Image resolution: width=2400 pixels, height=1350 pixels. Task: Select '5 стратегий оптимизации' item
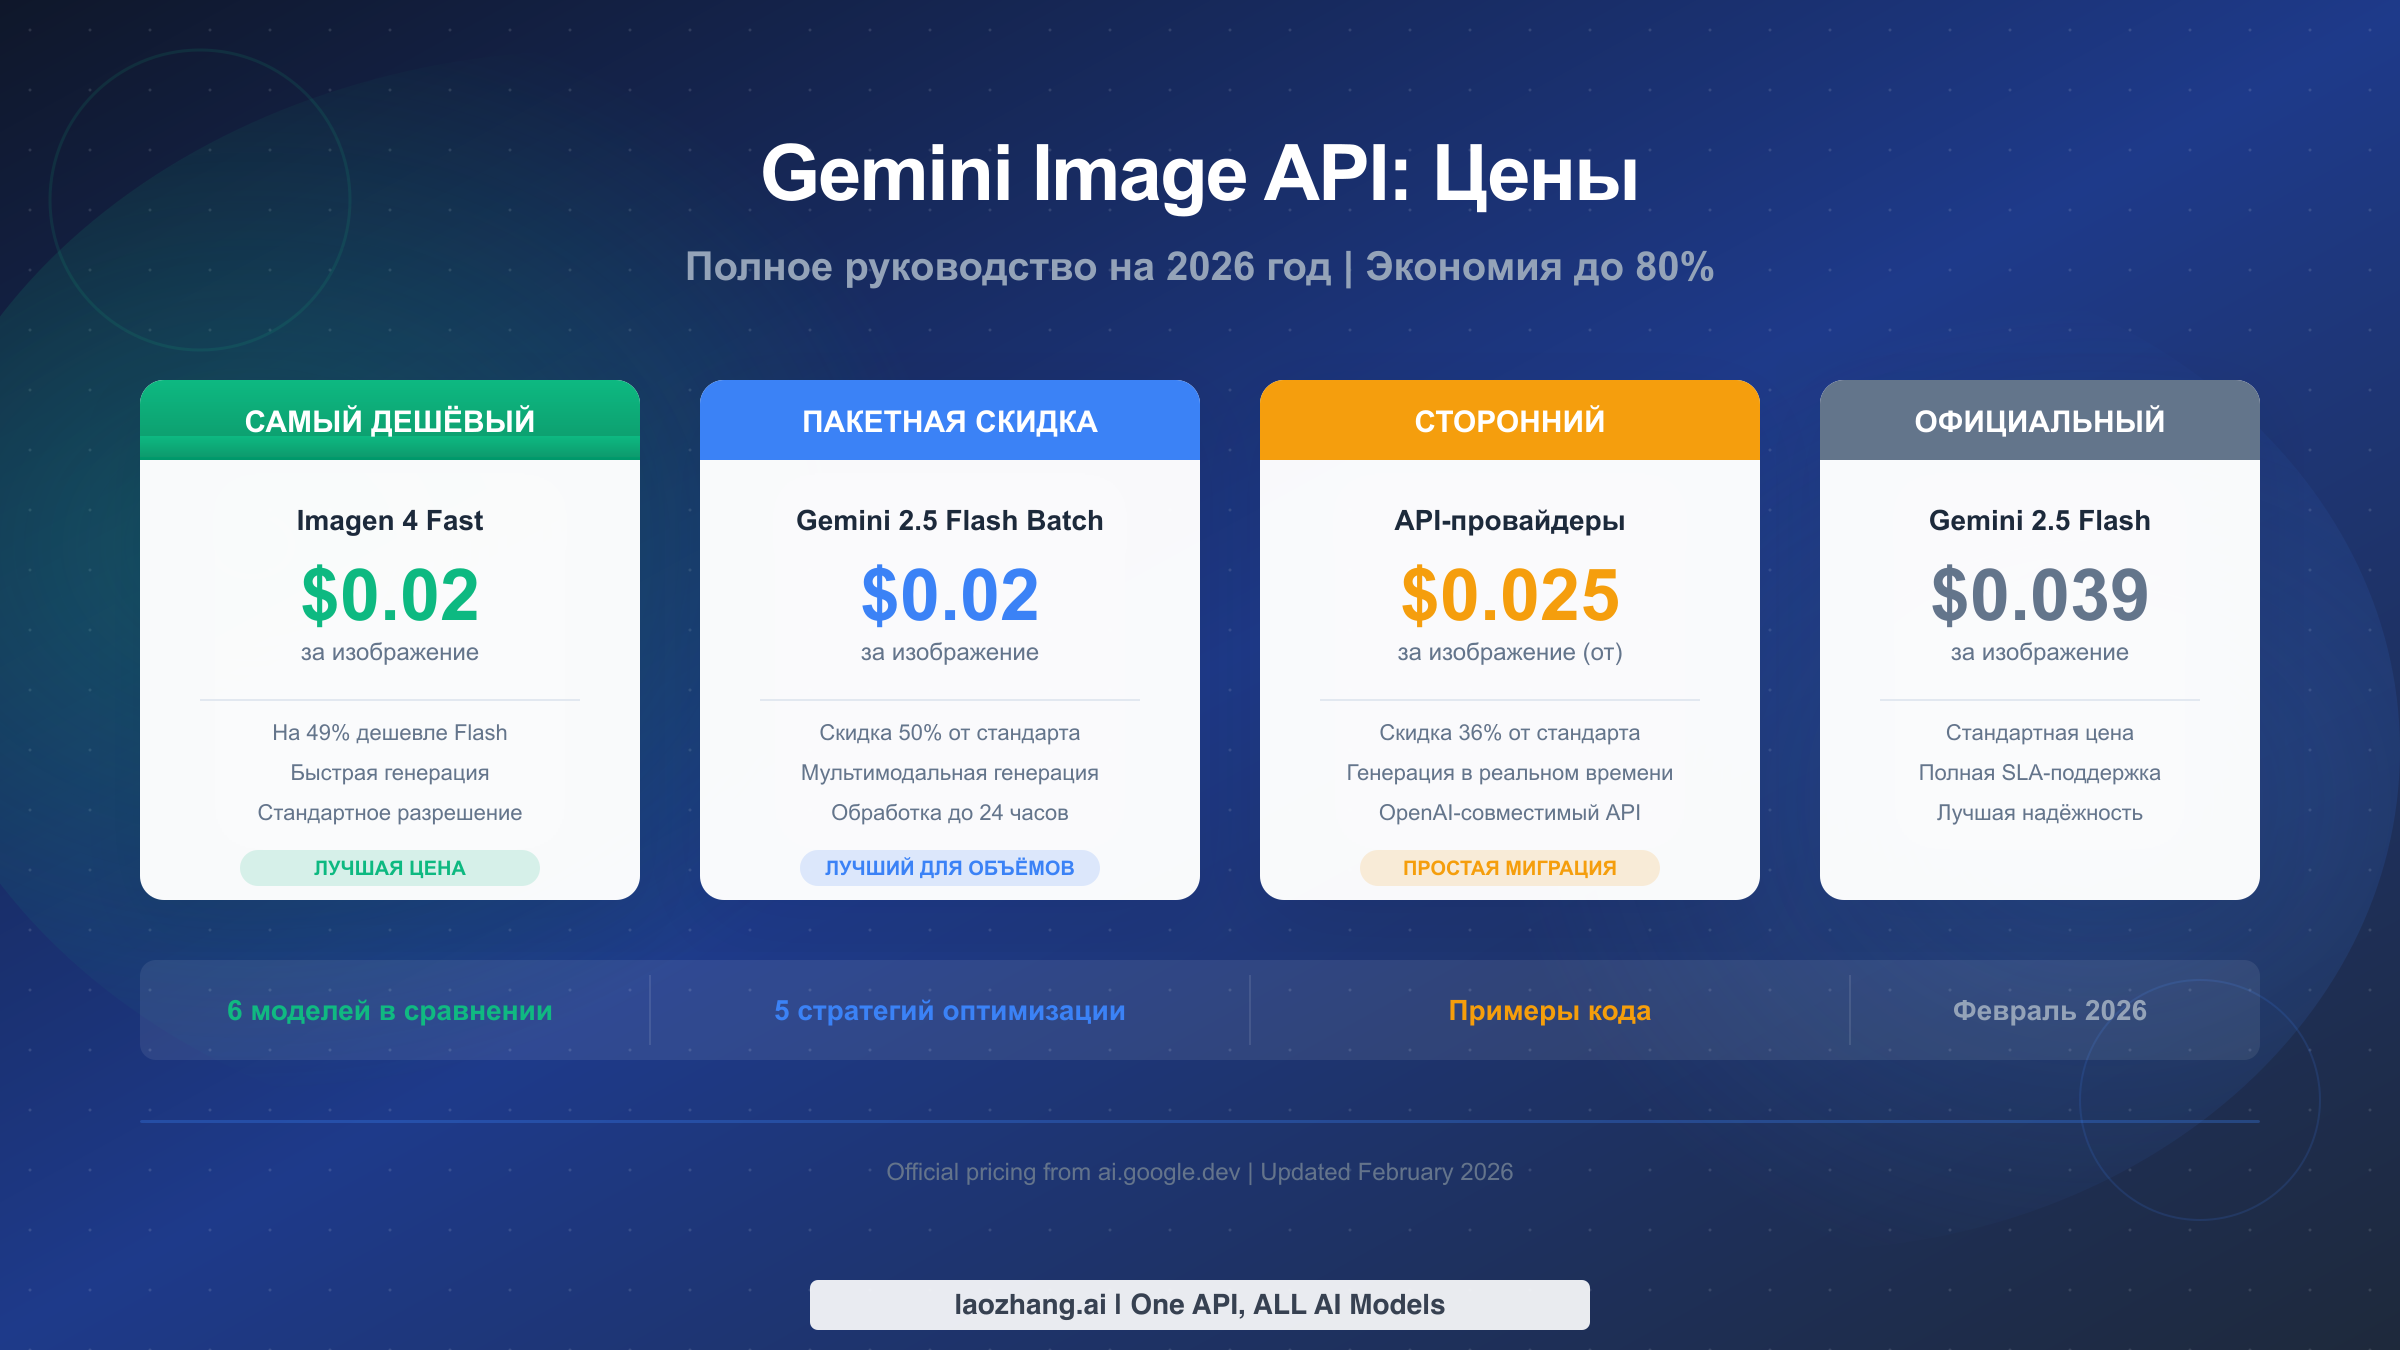coord(950,1011)
